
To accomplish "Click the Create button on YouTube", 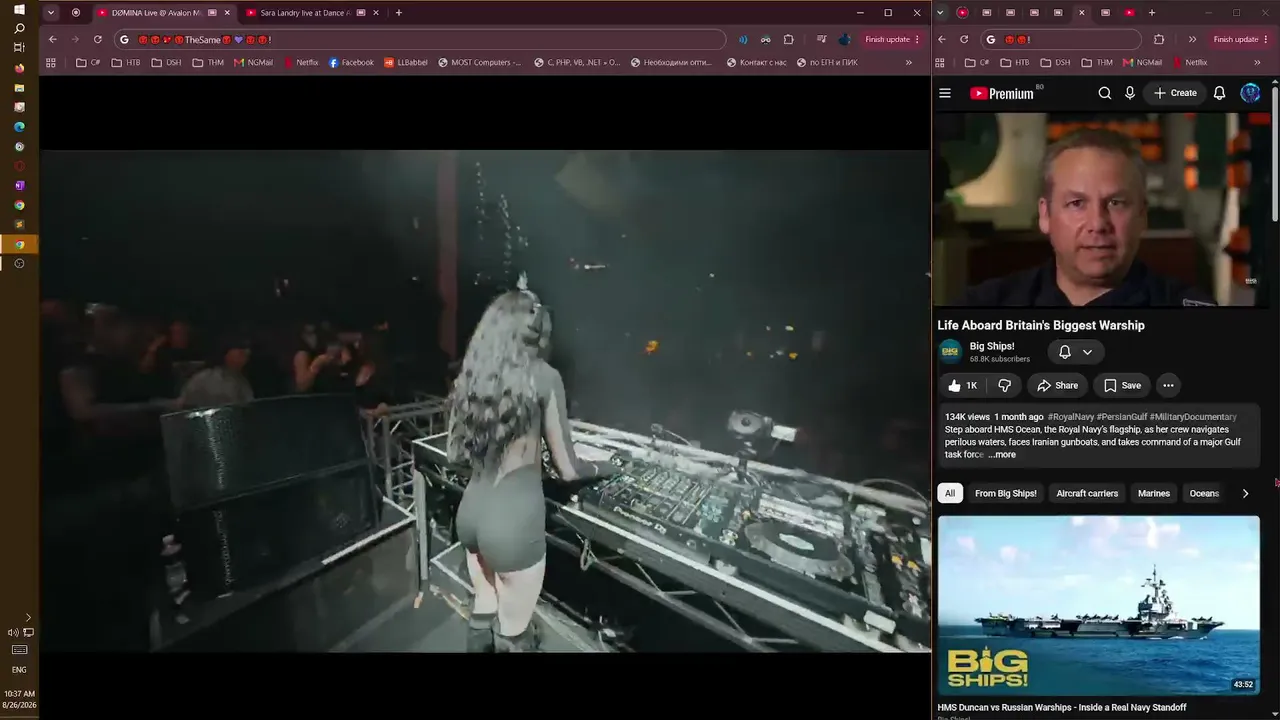I will click(1175, 93).
